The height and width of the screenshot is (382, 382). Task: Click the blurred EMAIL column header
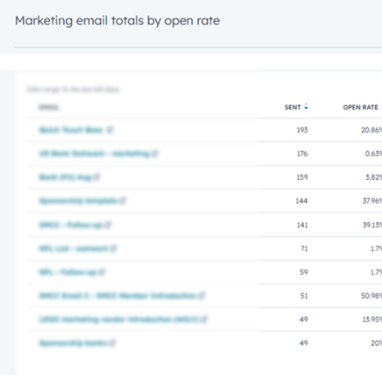(x=49, y=107)
